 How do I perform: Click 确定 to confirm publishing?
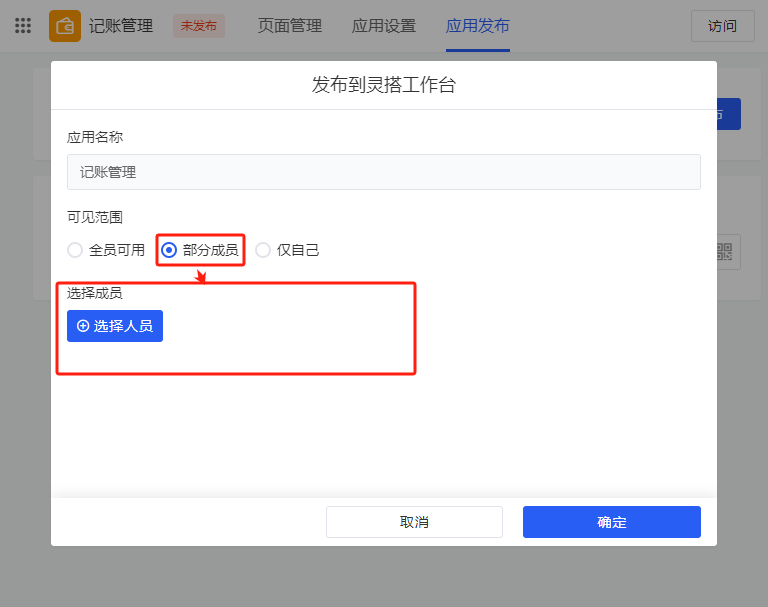pyautogui.click(x=612, y=522)
